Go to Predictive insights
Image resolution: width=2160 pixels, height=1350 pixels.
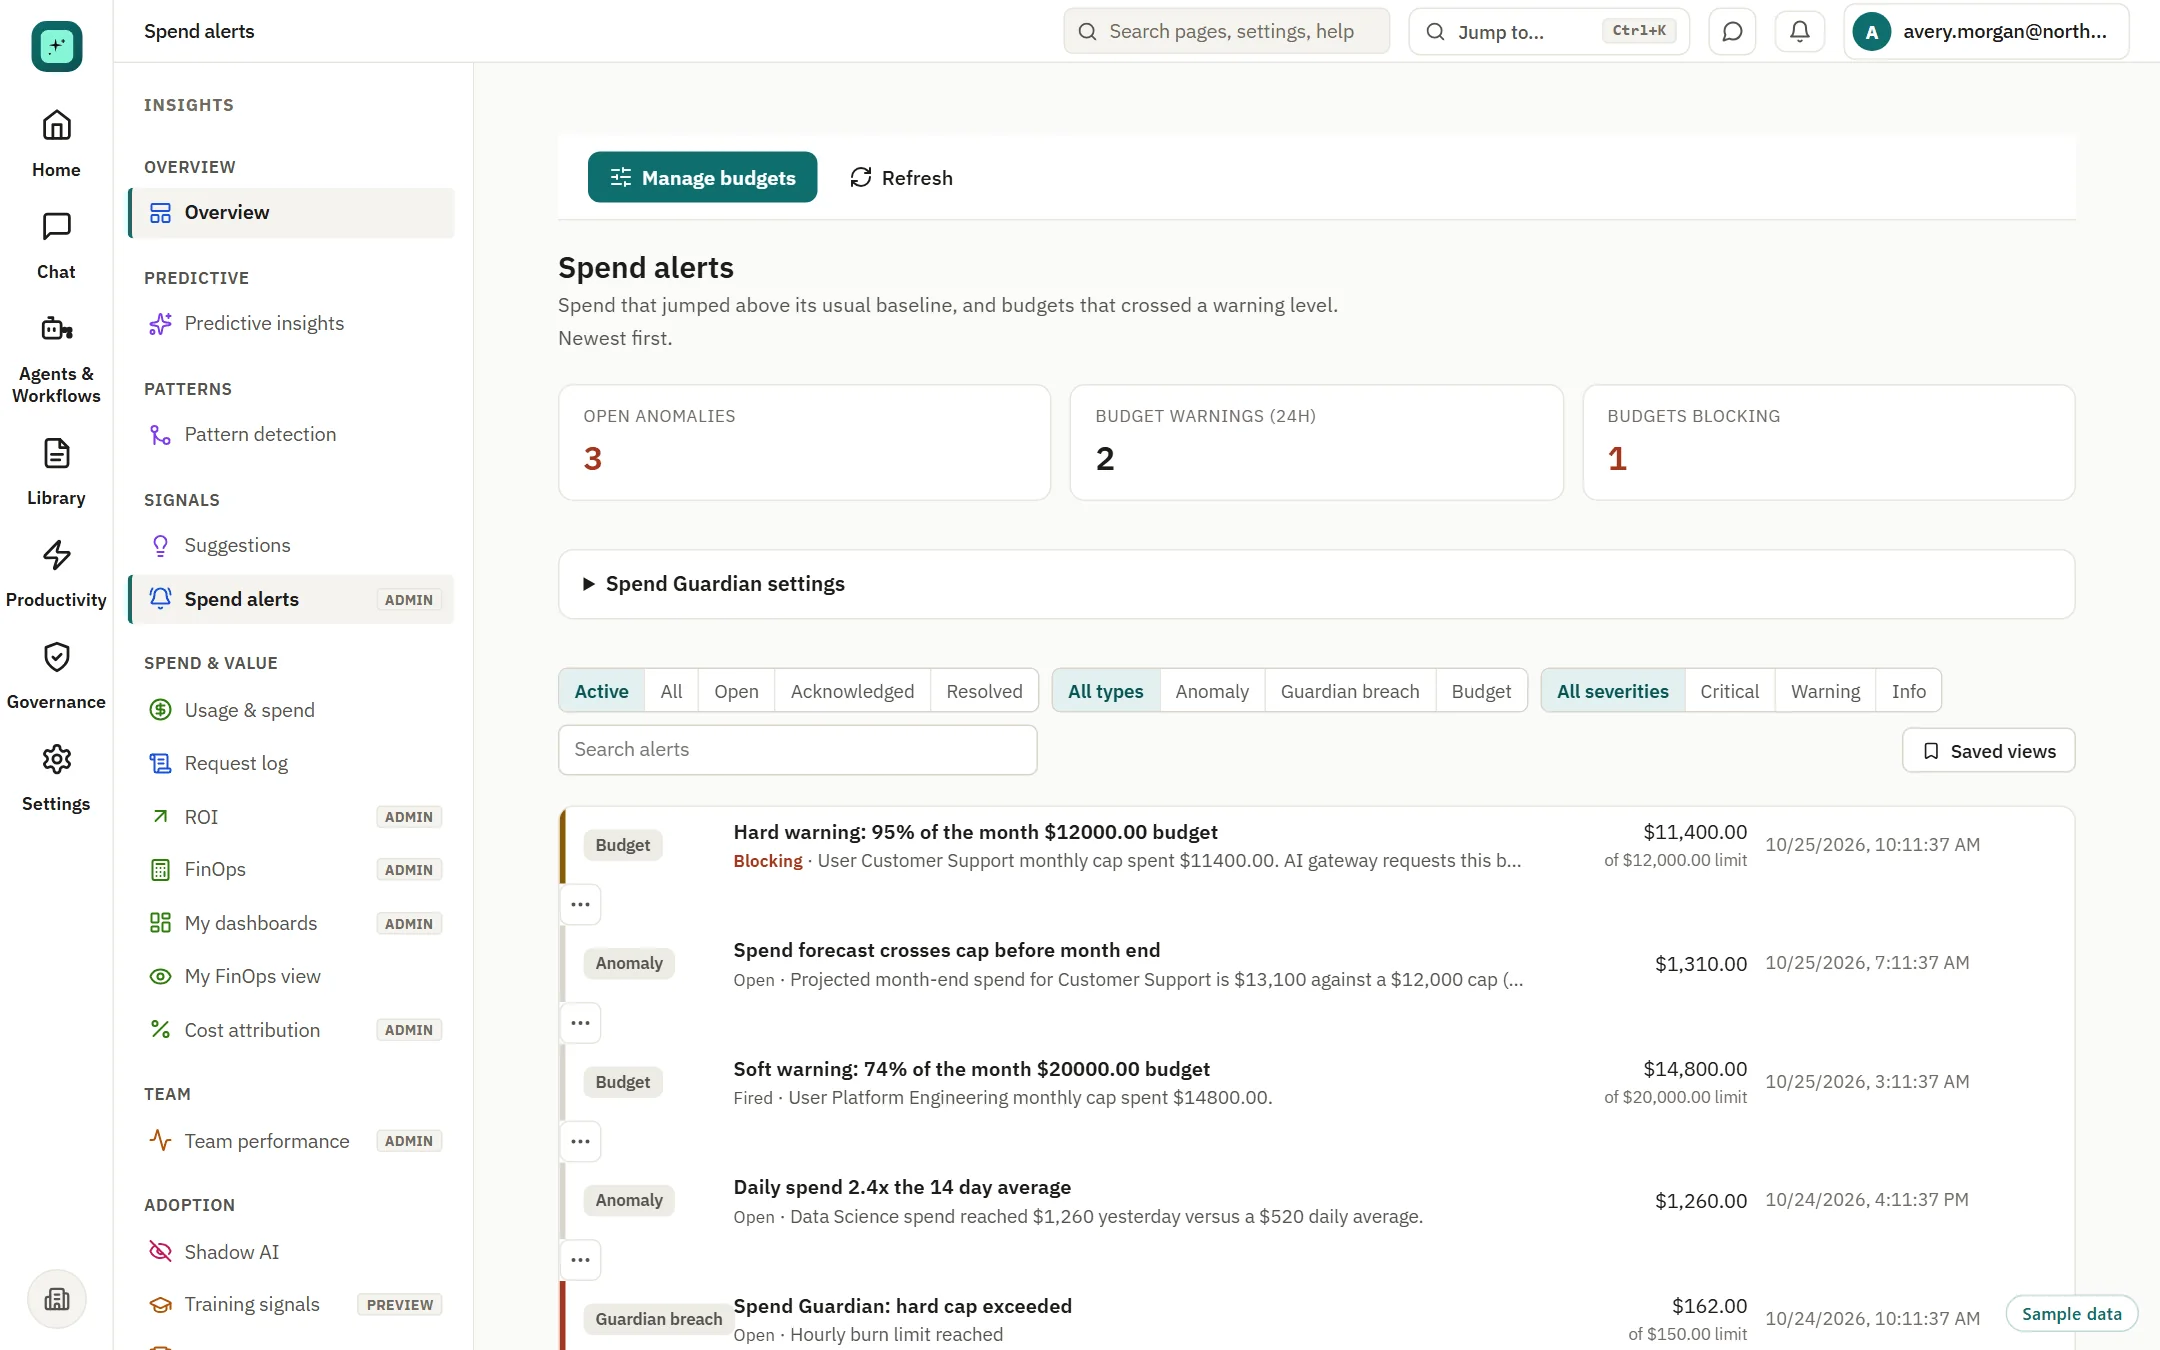290,323
